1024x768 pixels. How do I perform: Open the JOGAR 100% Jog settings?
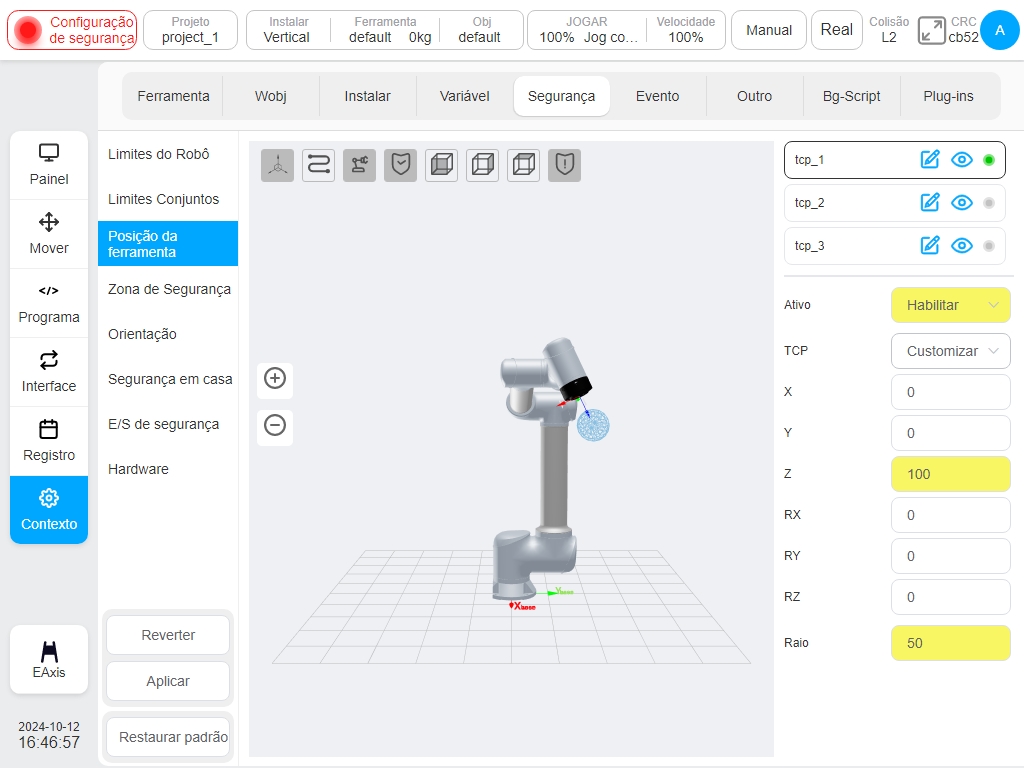coord(586,30)
